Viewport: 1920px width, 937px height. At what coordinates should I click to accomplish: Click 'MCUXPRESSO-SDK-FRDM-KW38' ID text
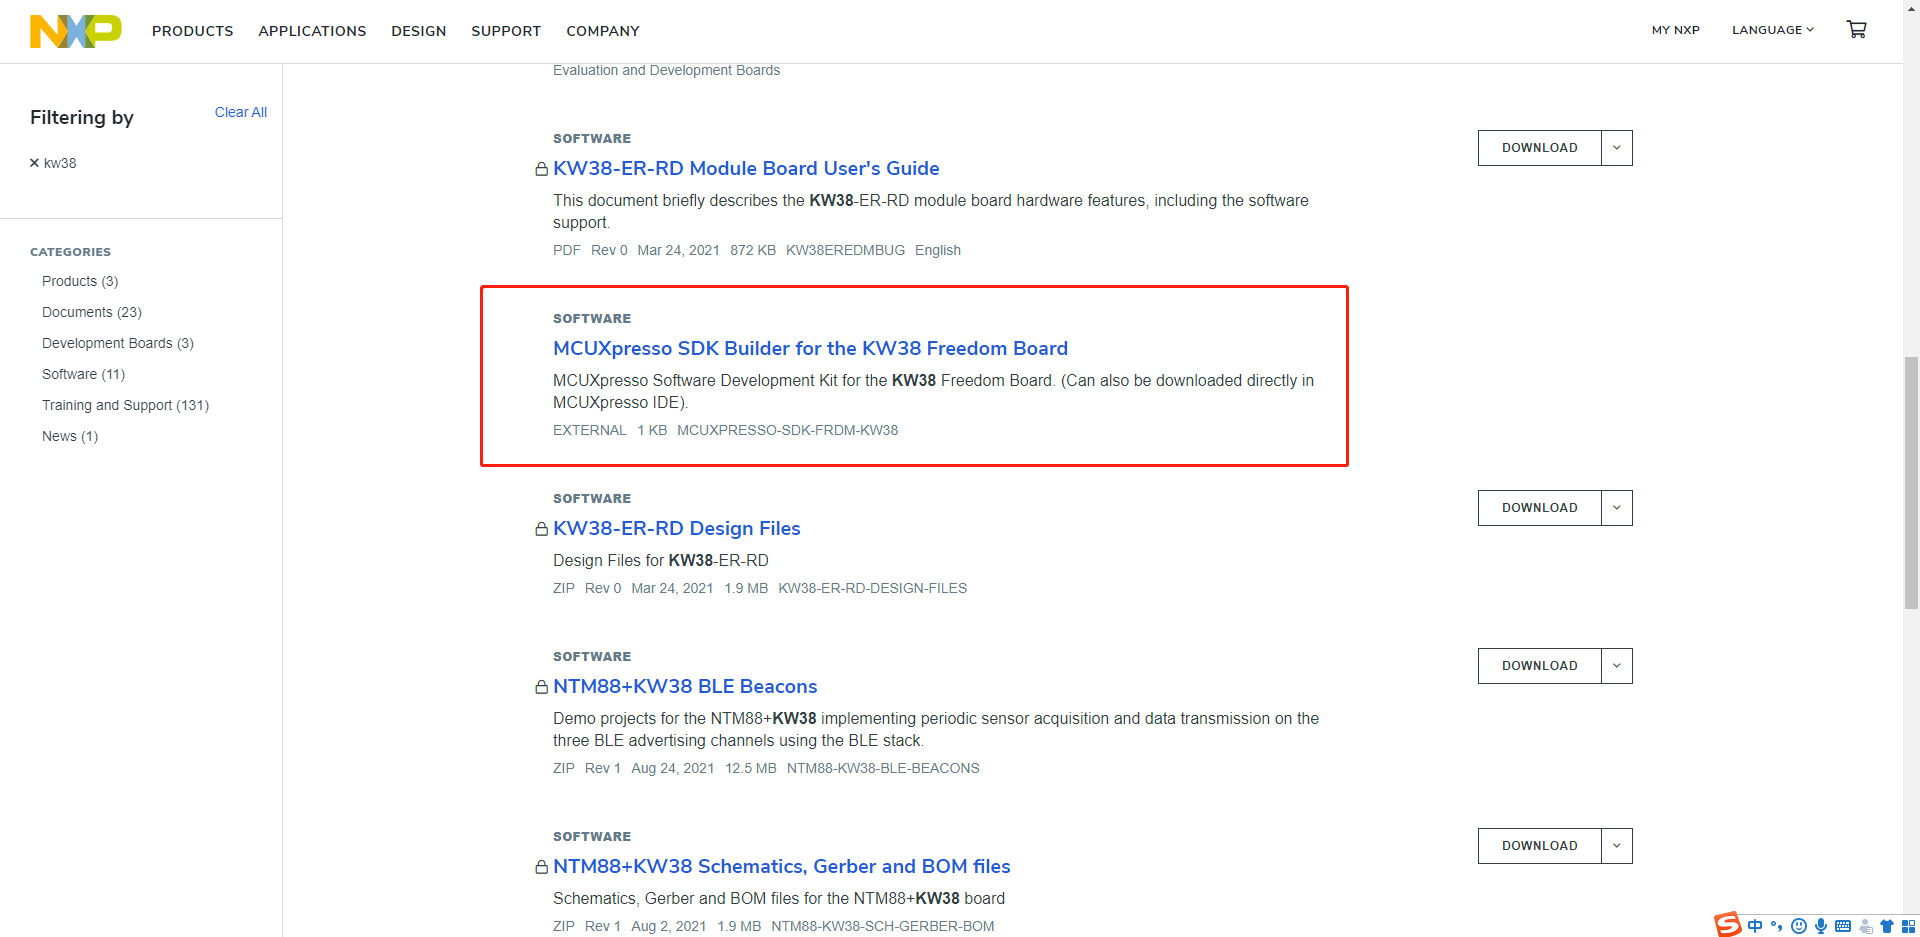coord(787,430)
